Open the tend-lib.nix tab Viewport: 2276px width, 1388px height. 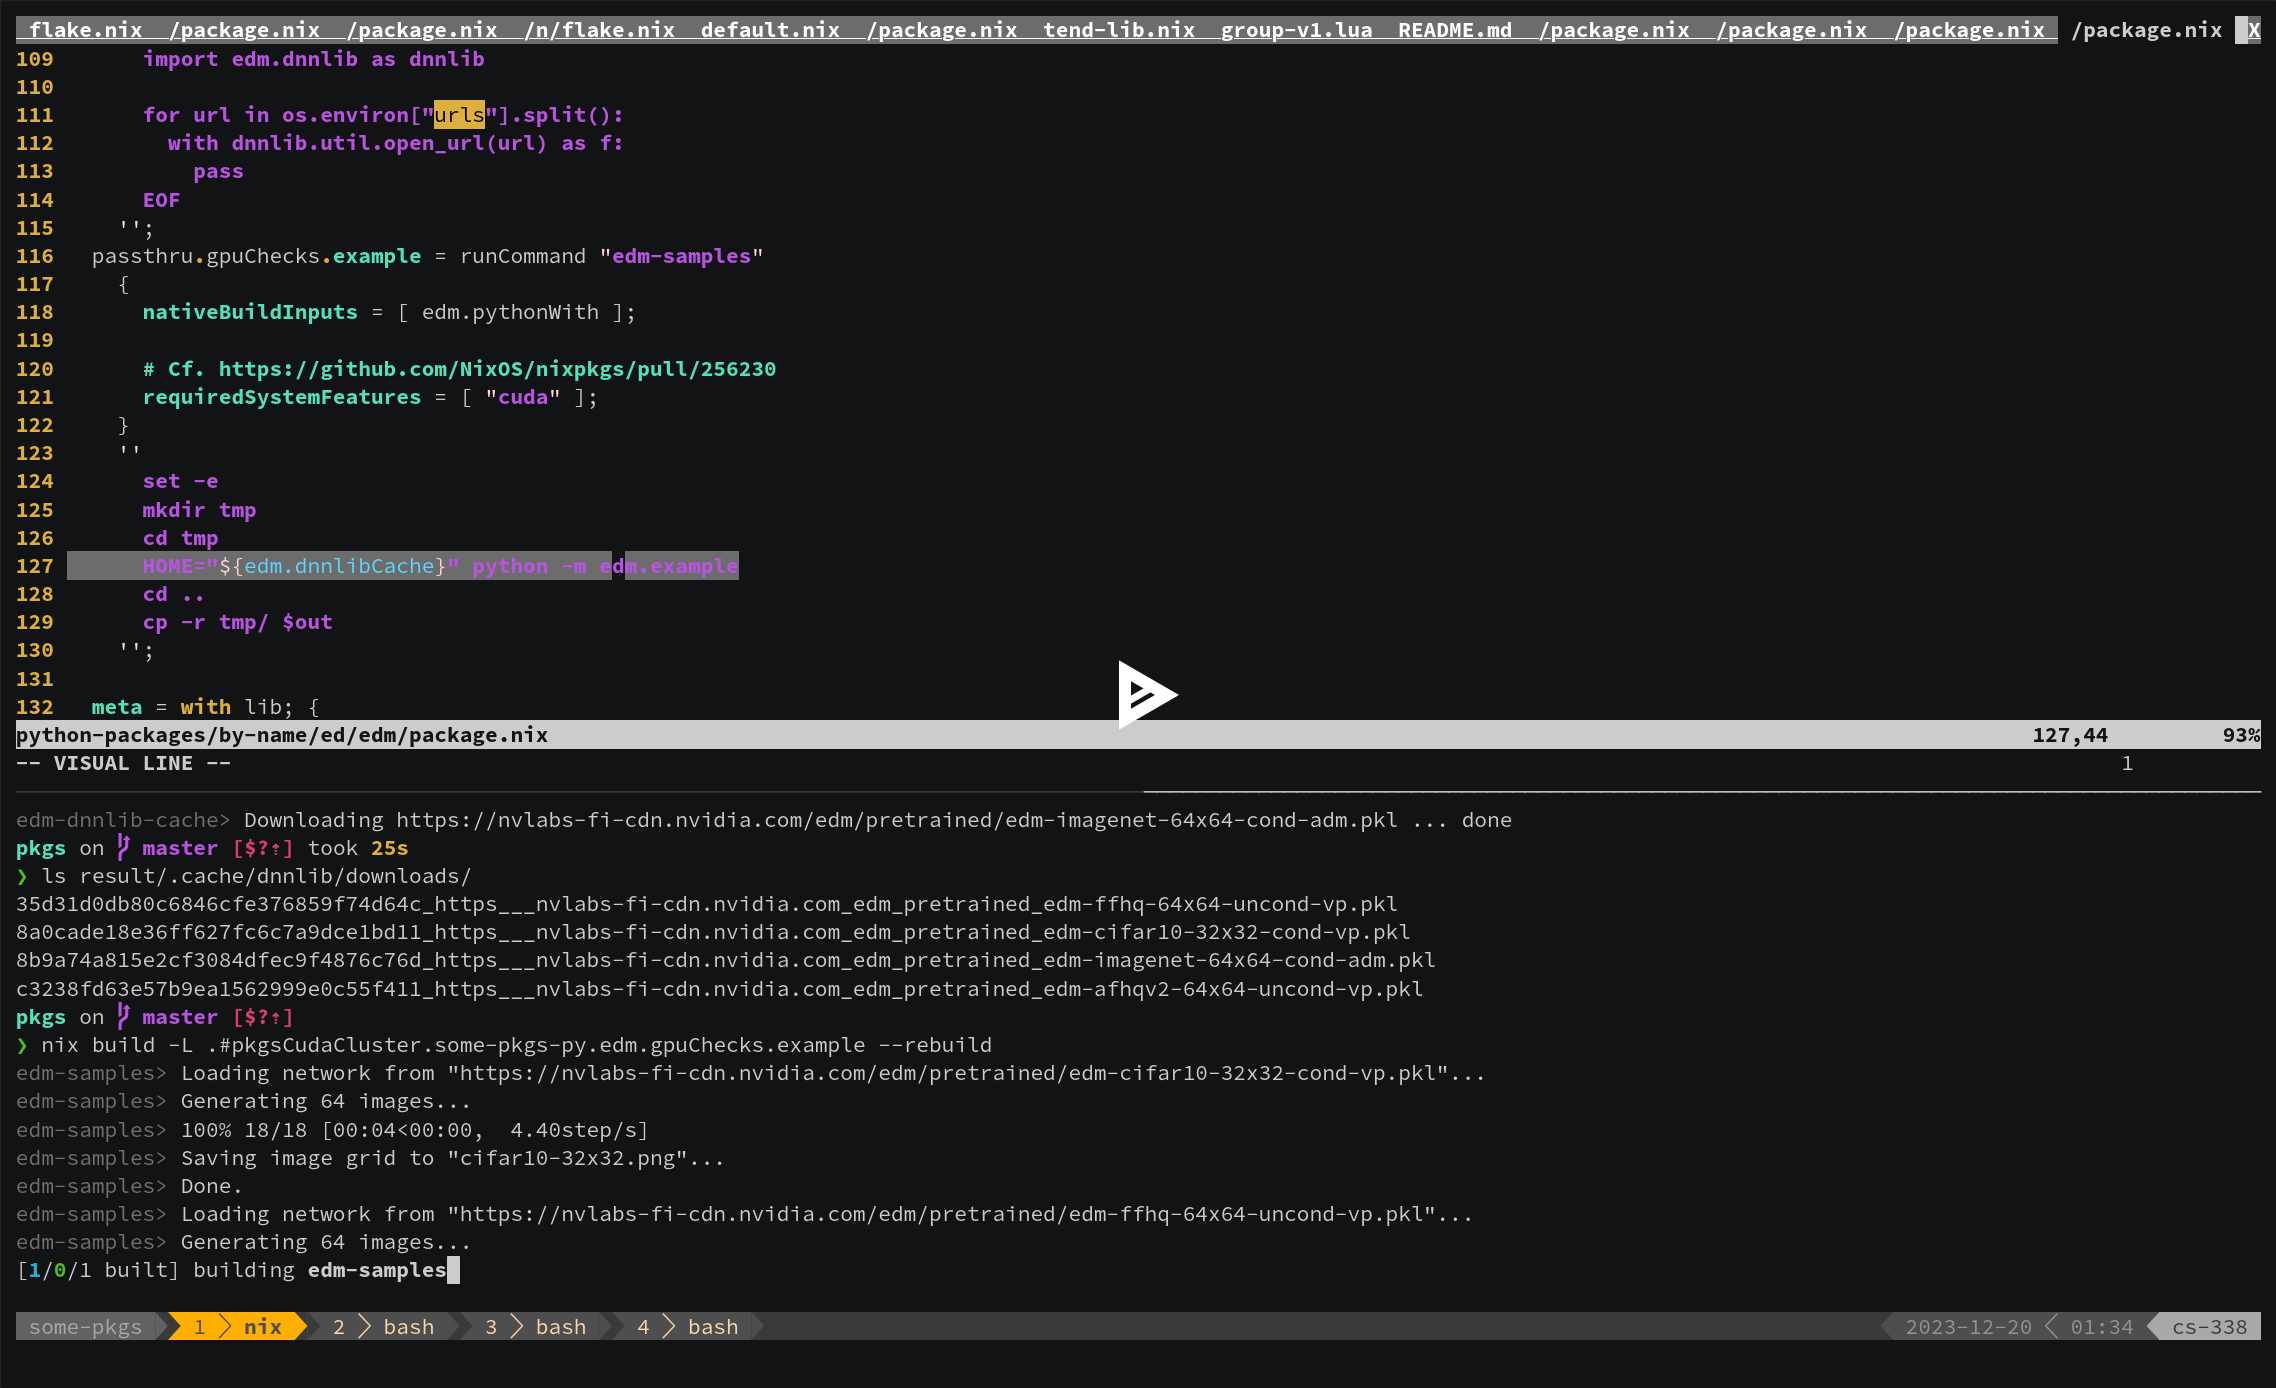click(x=1118, y=30)
